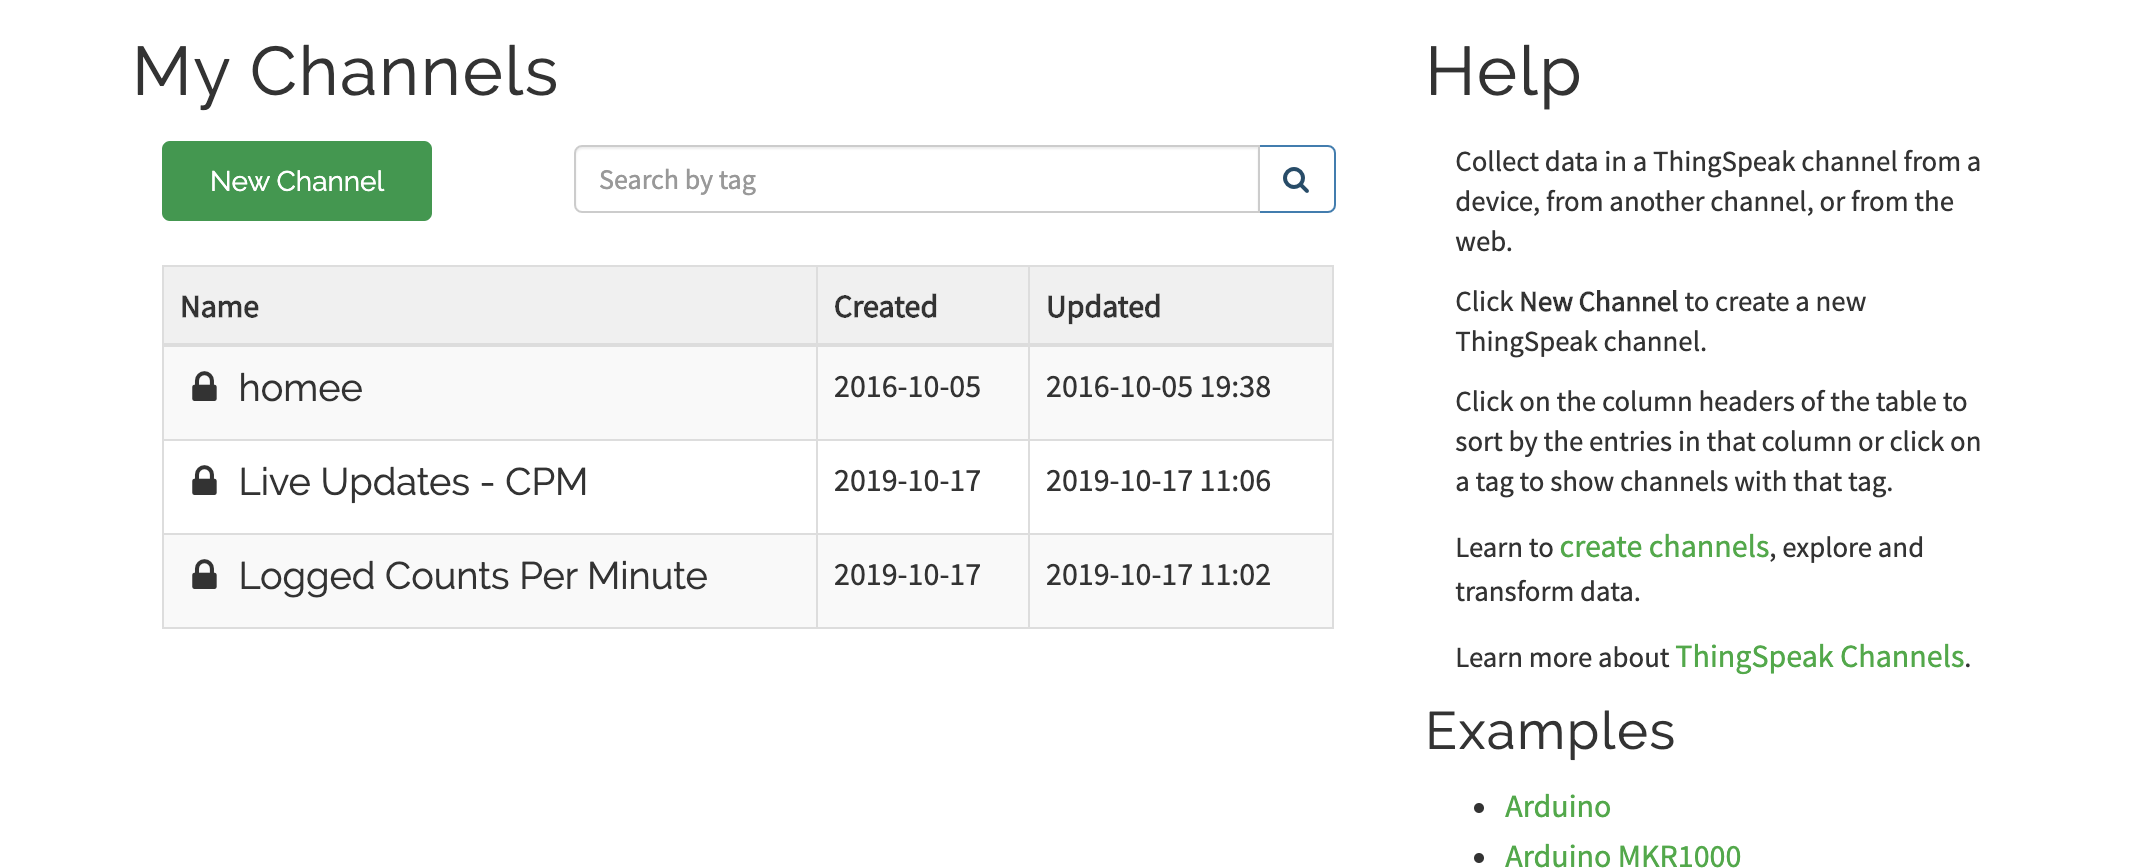Screen dimensions: 2142x868
Task: Open the ThingSpeak Channels help link
Action: (1820, 657)
